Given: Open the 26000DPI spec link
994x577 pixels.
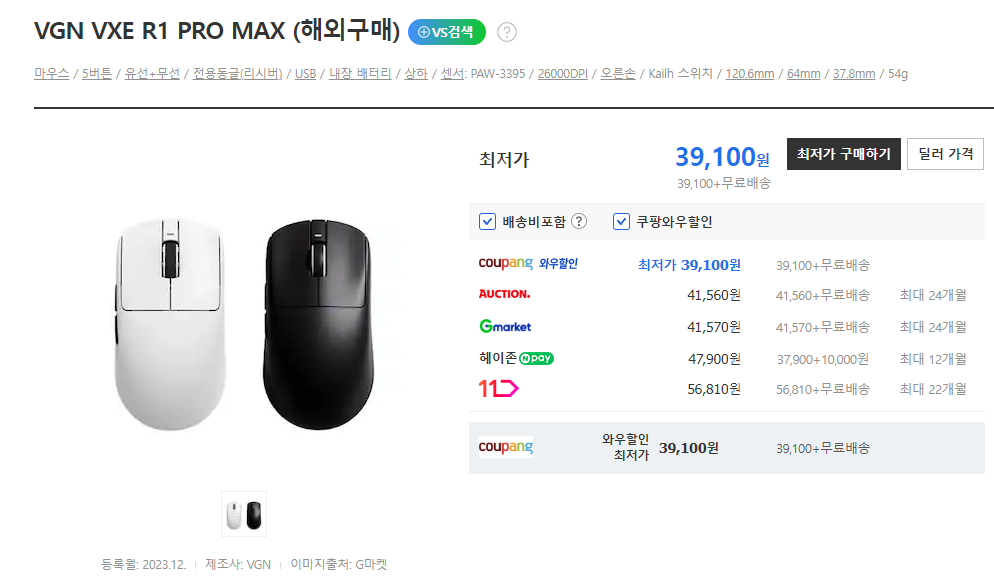Looking at the screenshot, I should click(x=562, y=73).
